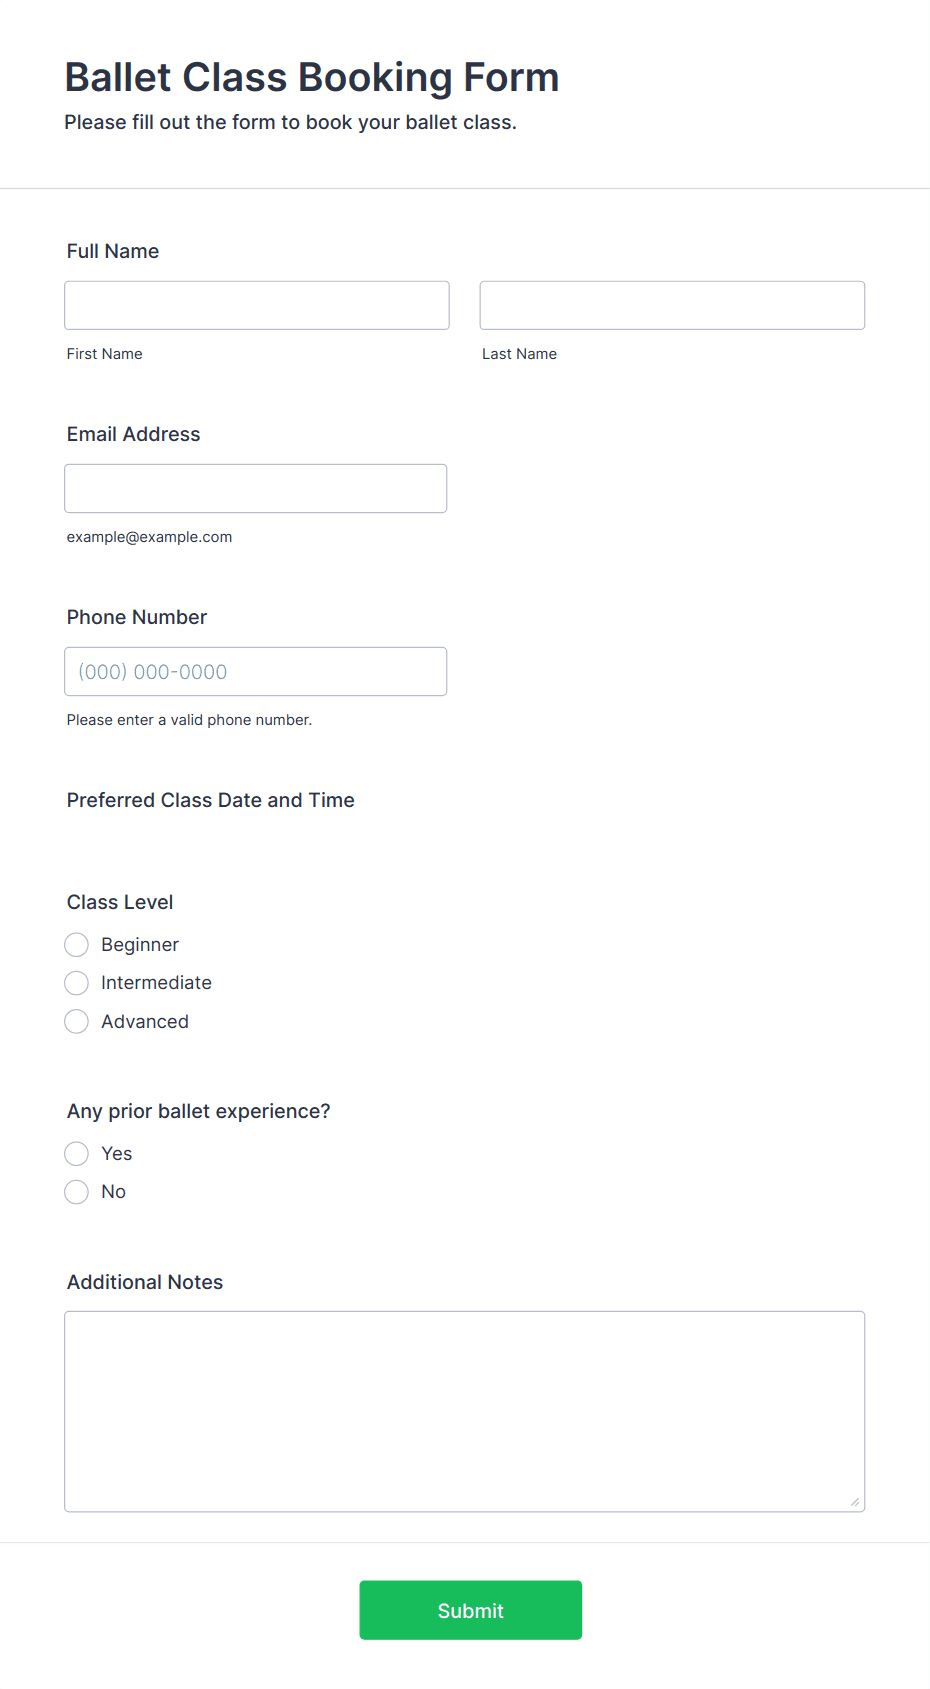Click the Phone Number field
This screenshot has height=1689, width=930.
pyautogui.click(x=256, y=671)
